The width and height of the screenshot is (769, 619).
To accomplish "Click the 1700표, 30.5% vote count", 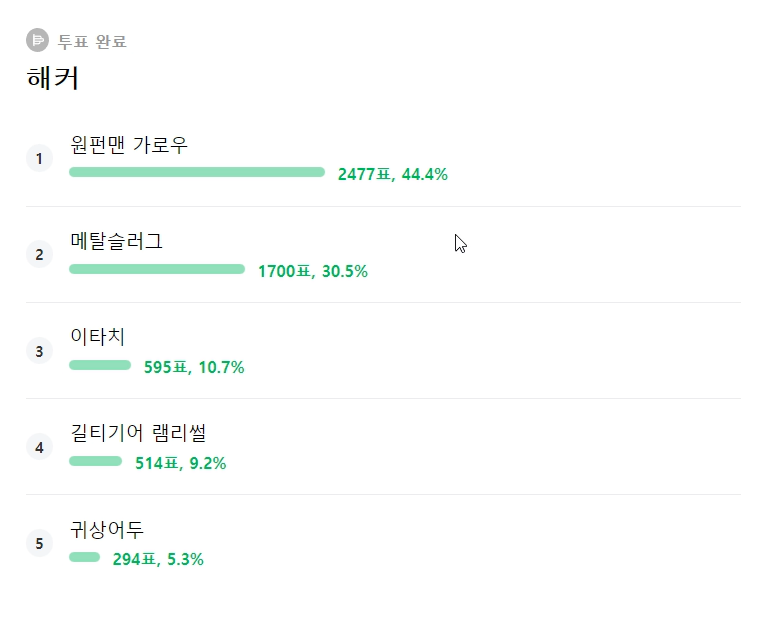I will click(312, 271).
